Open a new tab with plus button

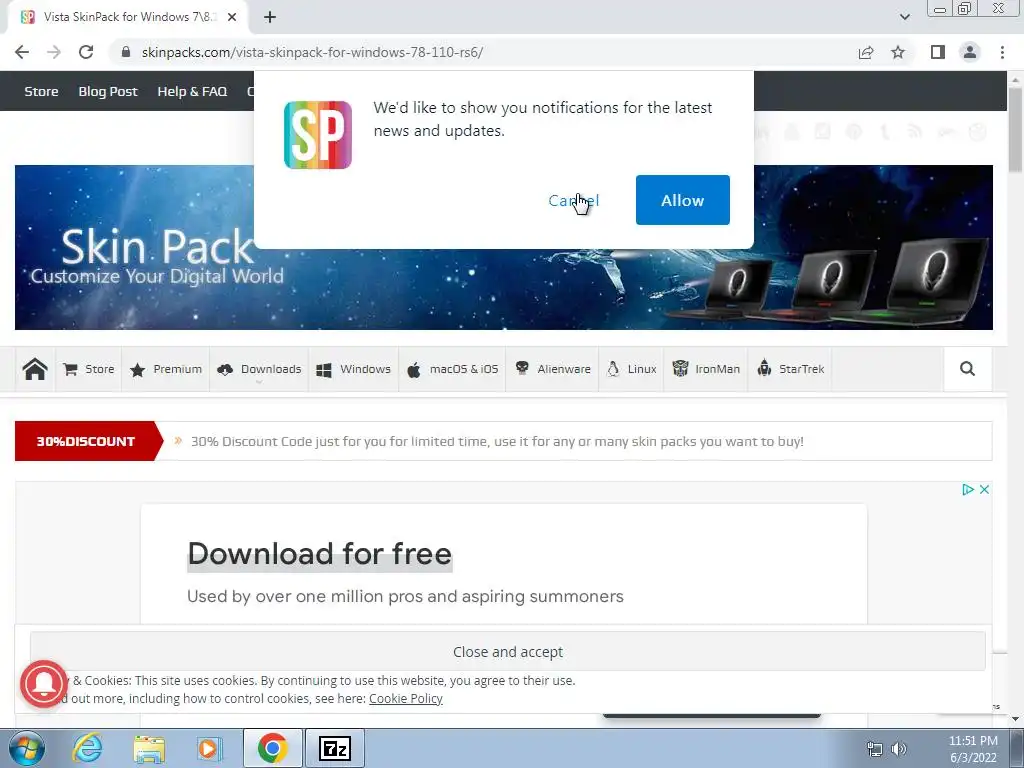point(270,17)
